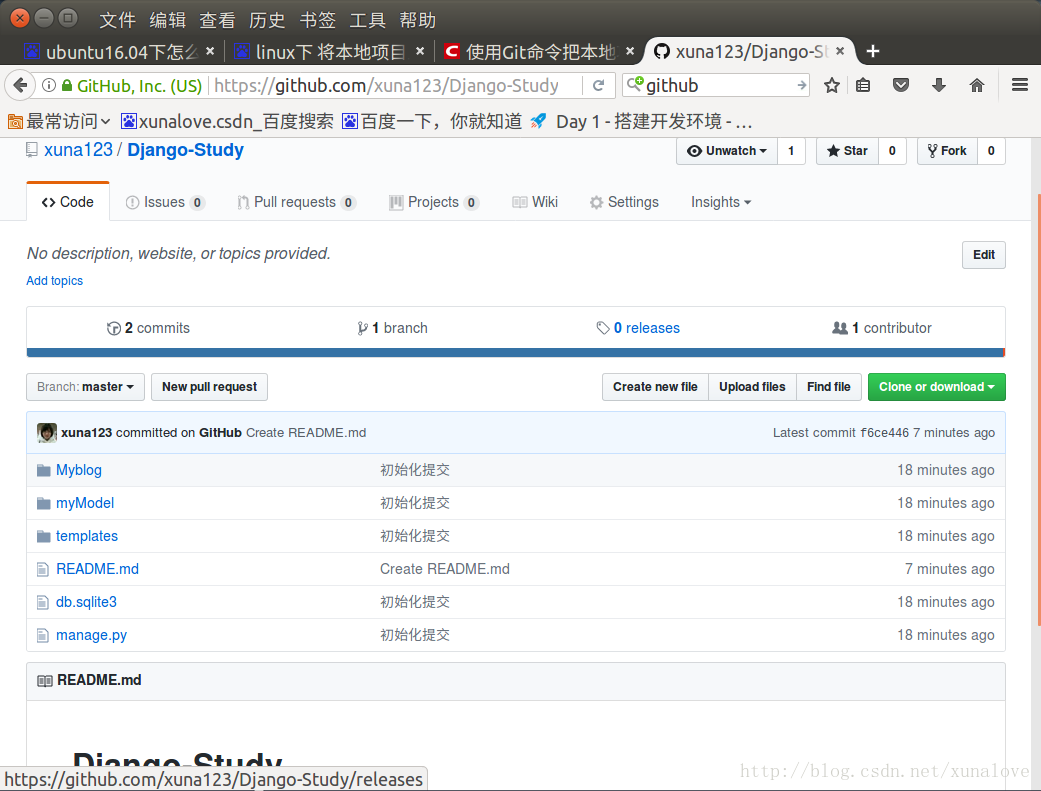Open the 帮助 menu

[418, 20]
